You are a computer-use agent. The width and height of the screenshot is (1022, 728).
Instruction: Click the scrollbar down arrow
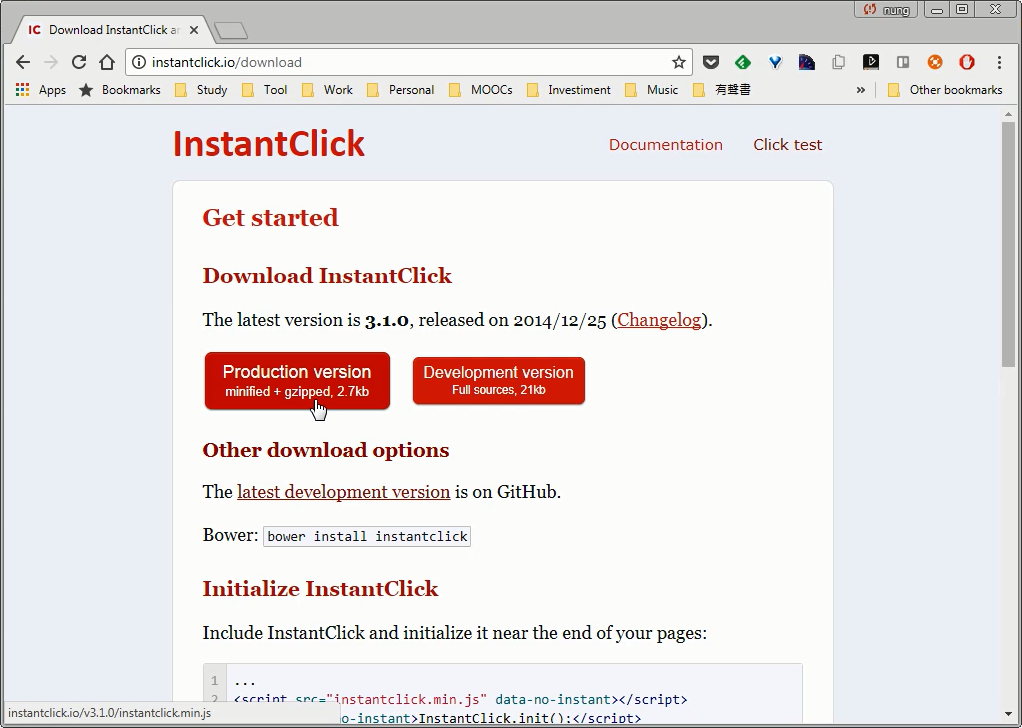pyautogui.click(x=1008, y=716)
